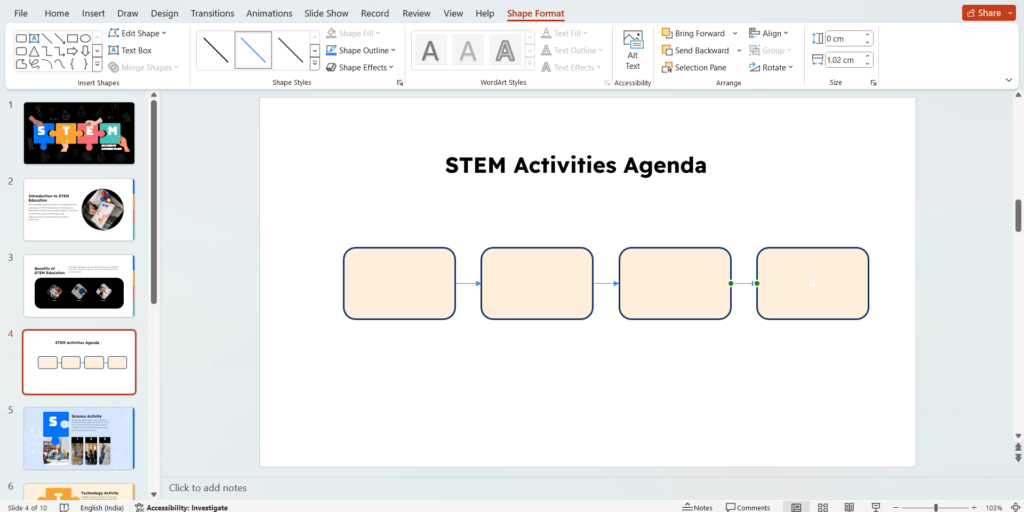Select the first black line shape style
The width and height of the screenshot is (1024, 512).
coord(215,49)
